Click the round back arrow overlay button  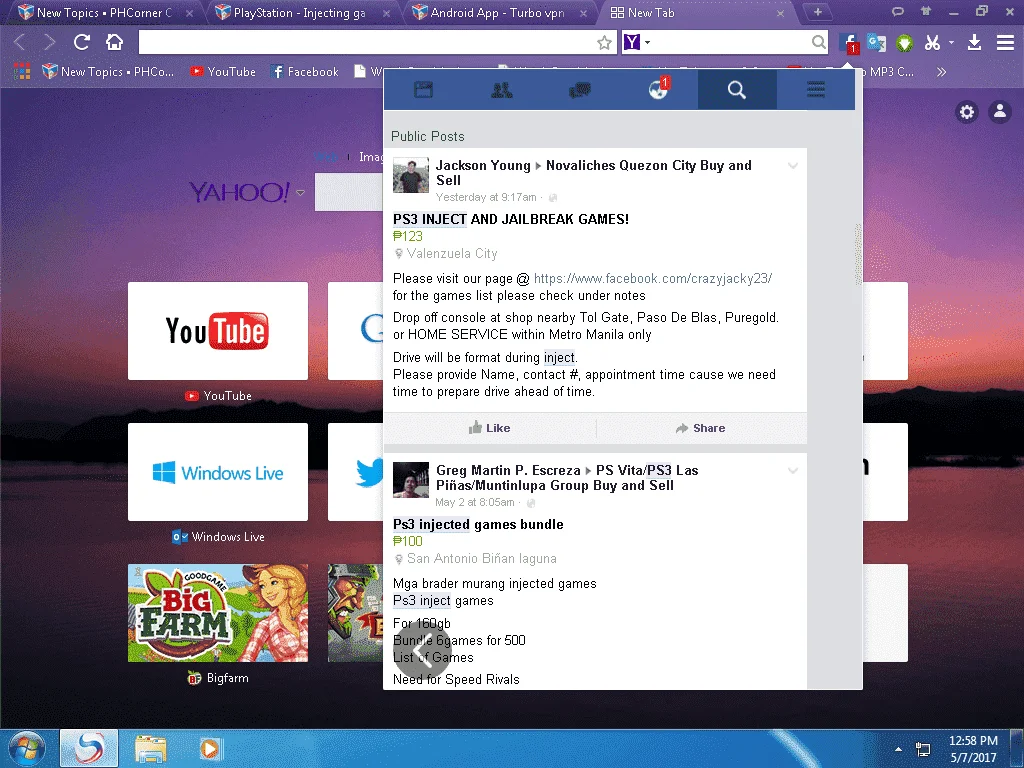pyautogui.click(x=424, y=652)
